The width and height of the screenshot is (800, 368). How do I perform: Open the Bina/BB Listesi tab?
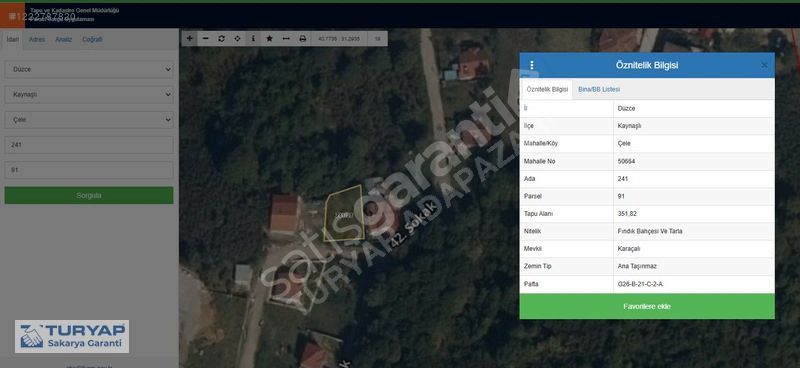pos(599,89)
